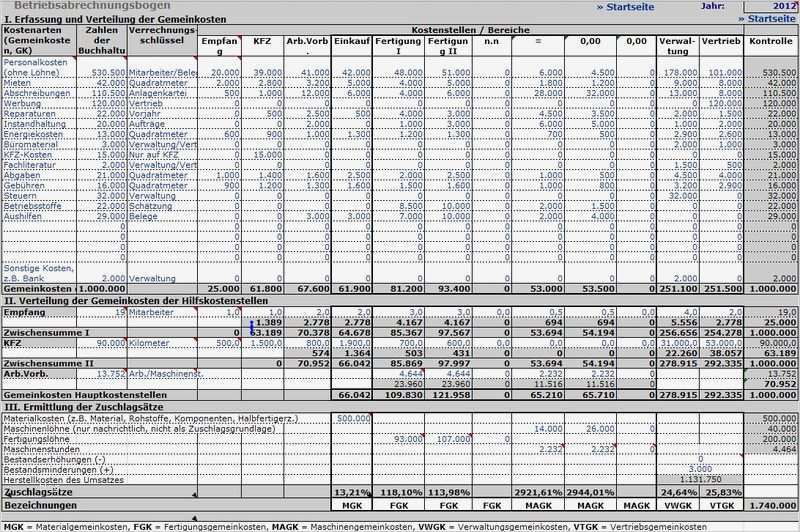This screenshot has height=532, width=800.
Task: Click the 113,98% Zuschlagsatz cell
Action: tap(447, 493)
